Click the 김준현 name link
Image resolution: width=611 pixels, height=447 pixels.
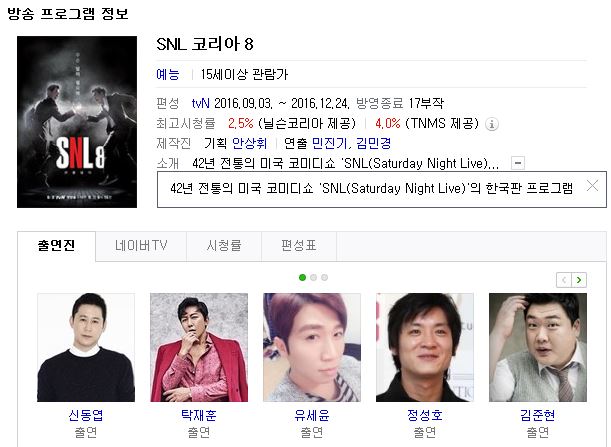coord(538,415)
